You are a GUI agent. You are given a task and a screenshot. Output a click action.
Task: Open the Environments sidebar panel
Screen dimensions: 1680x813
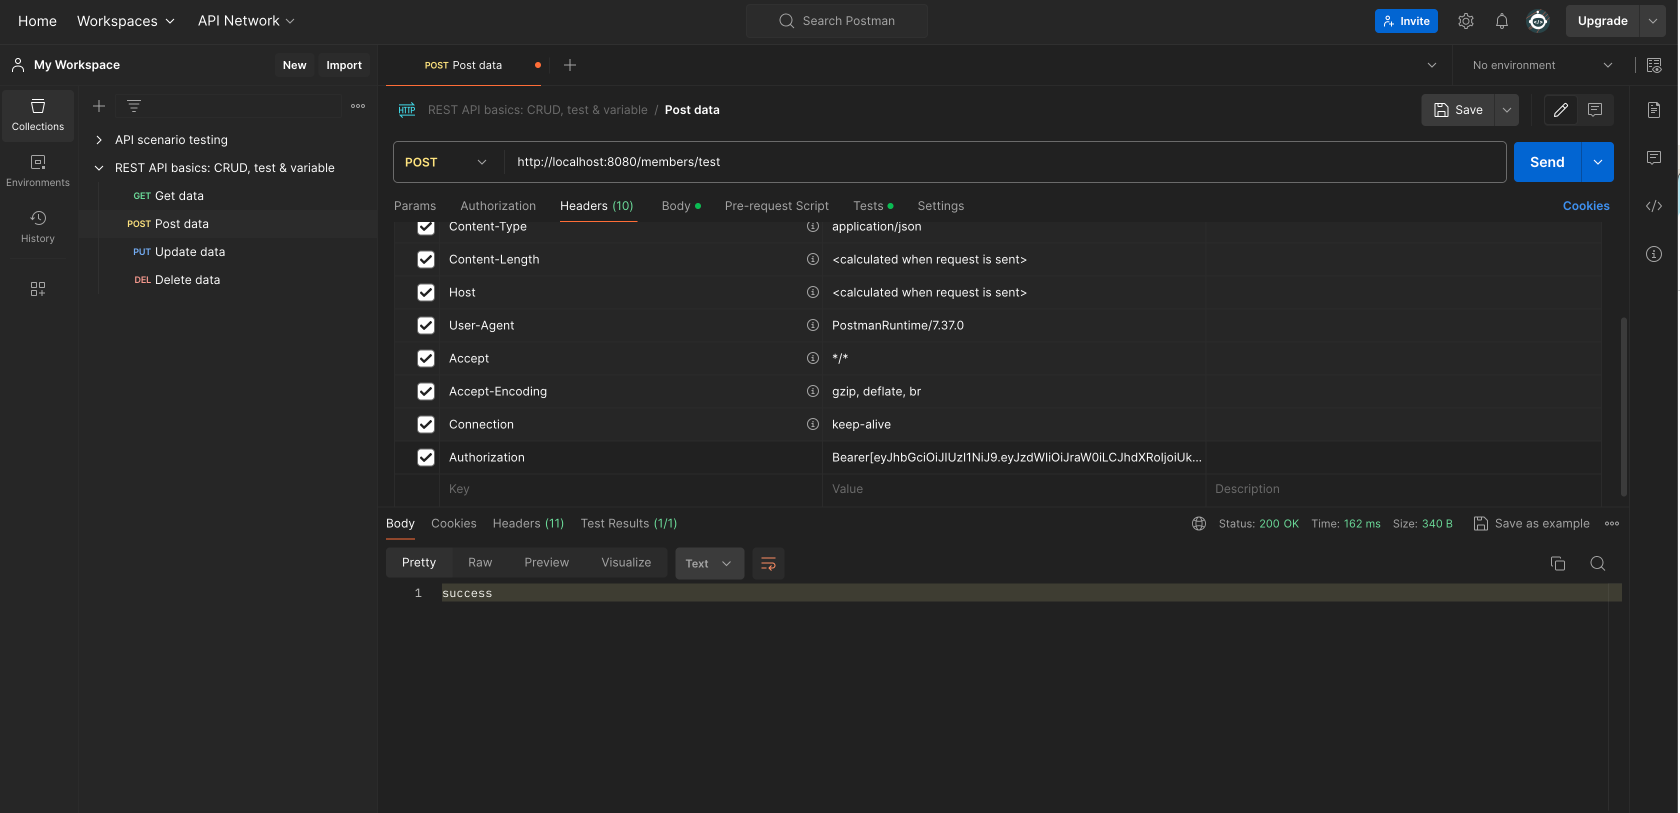click(38, 171)
